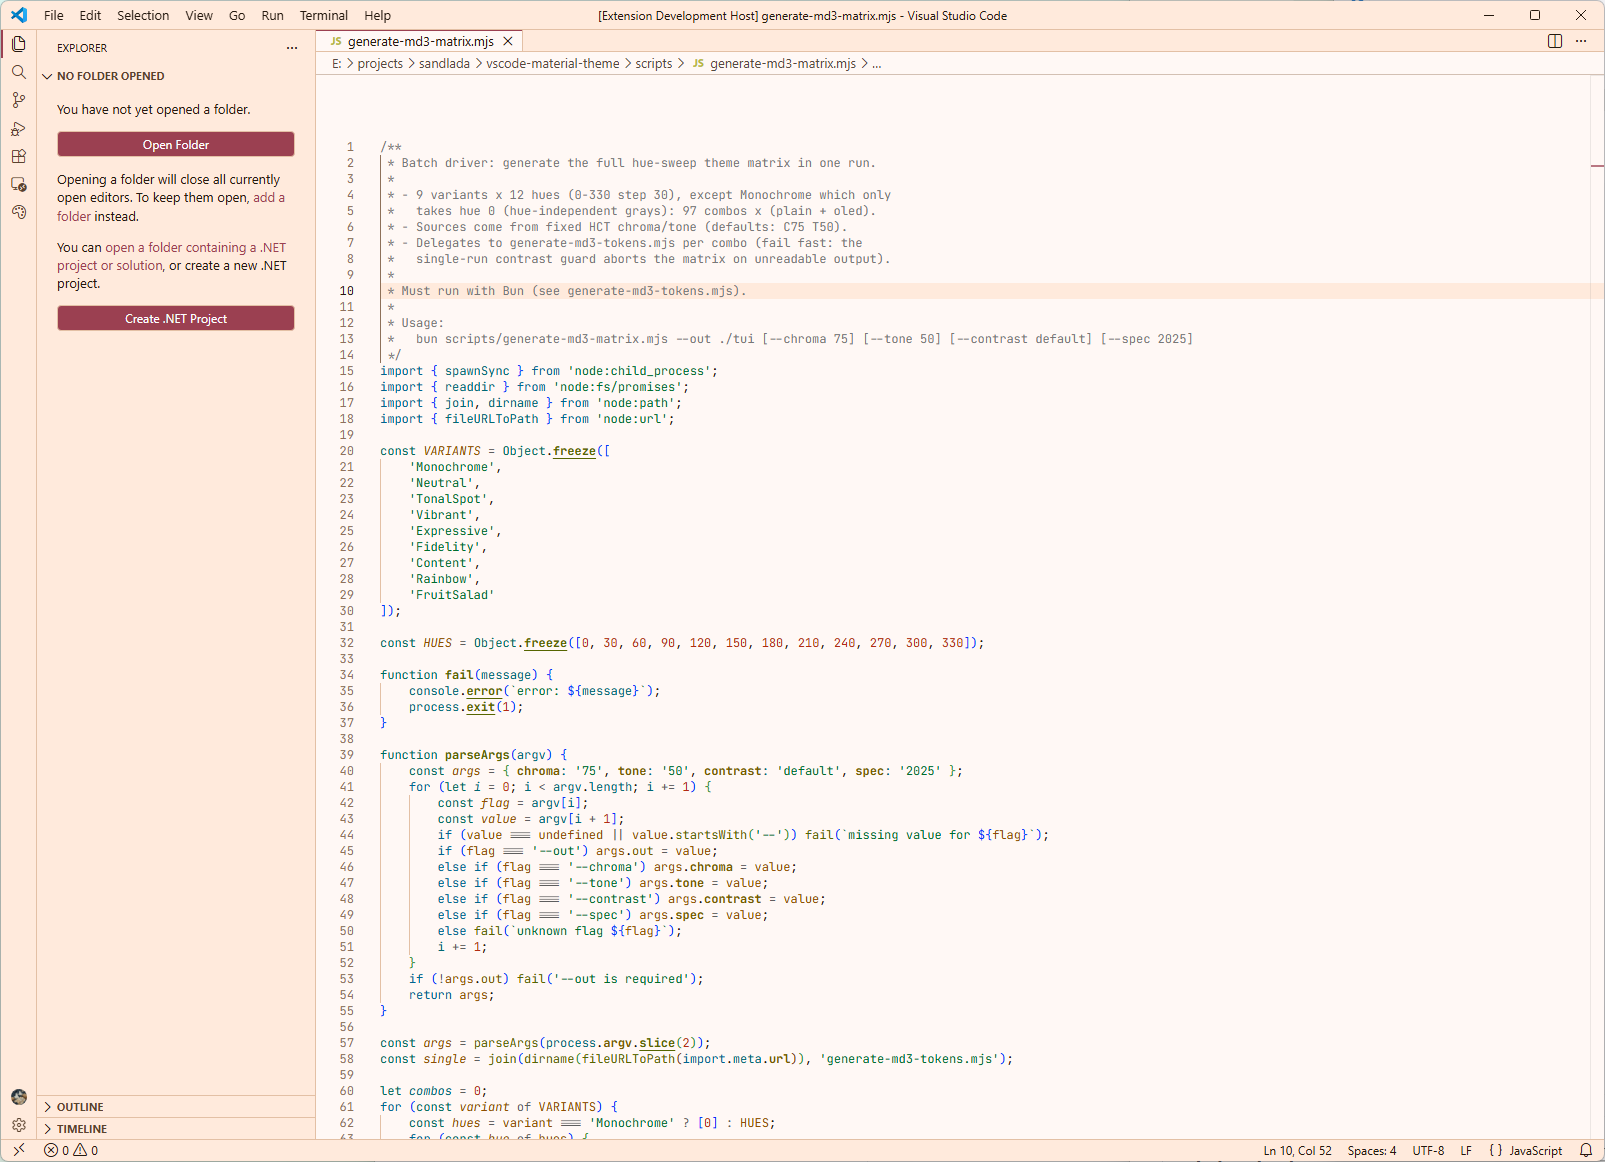The image size is (1605, 1162).
Task: Click 'spawnSync' import on line 15
Action: pyautogui.click(x=477, y=371)
